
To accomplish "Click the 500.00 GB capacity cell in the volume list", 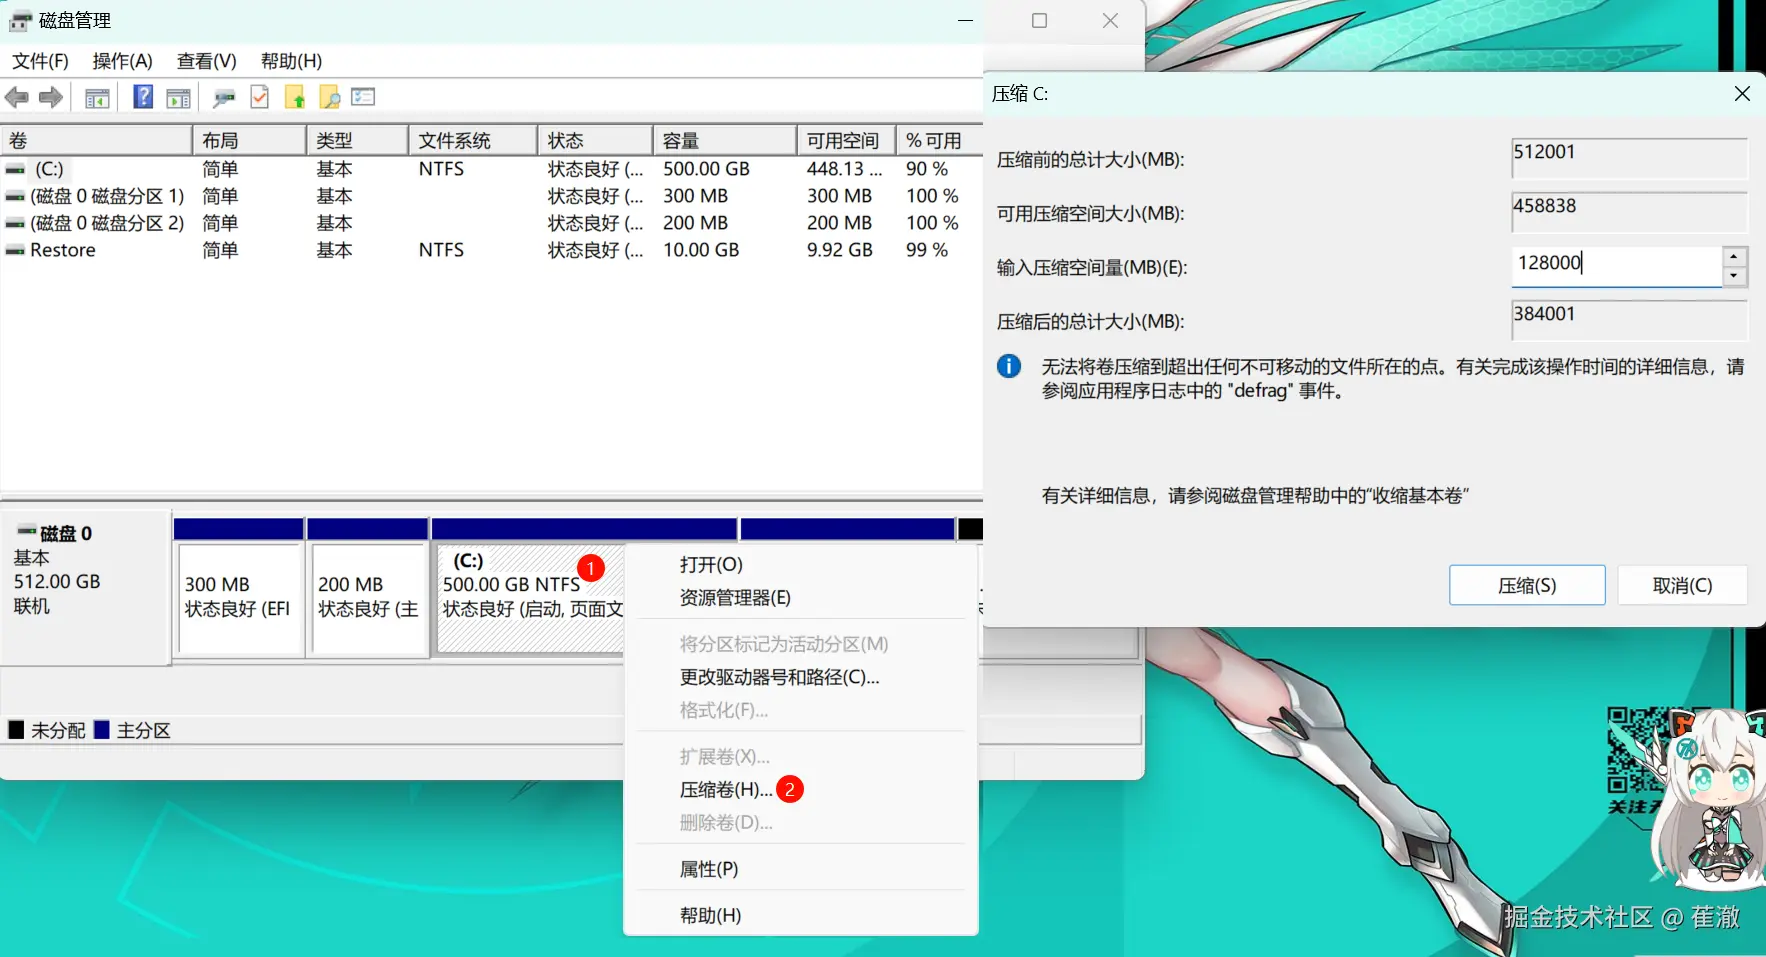I will click(x=706, y=169).
